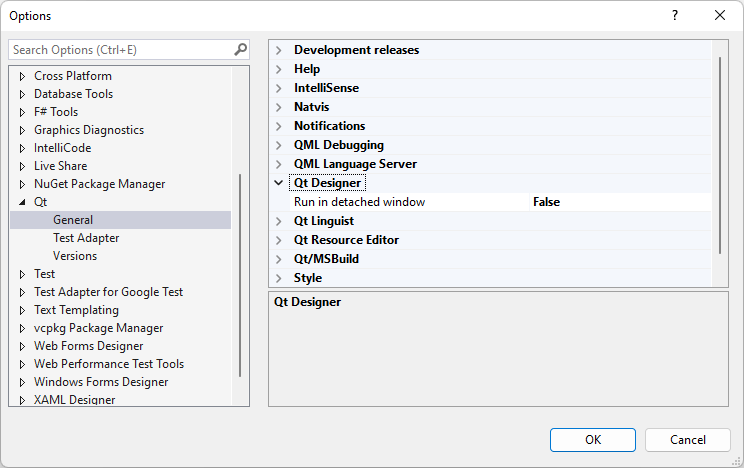The image size is (744, 468).
Task: Click the options tree vertical scrollbar
Action: (240, 275)
